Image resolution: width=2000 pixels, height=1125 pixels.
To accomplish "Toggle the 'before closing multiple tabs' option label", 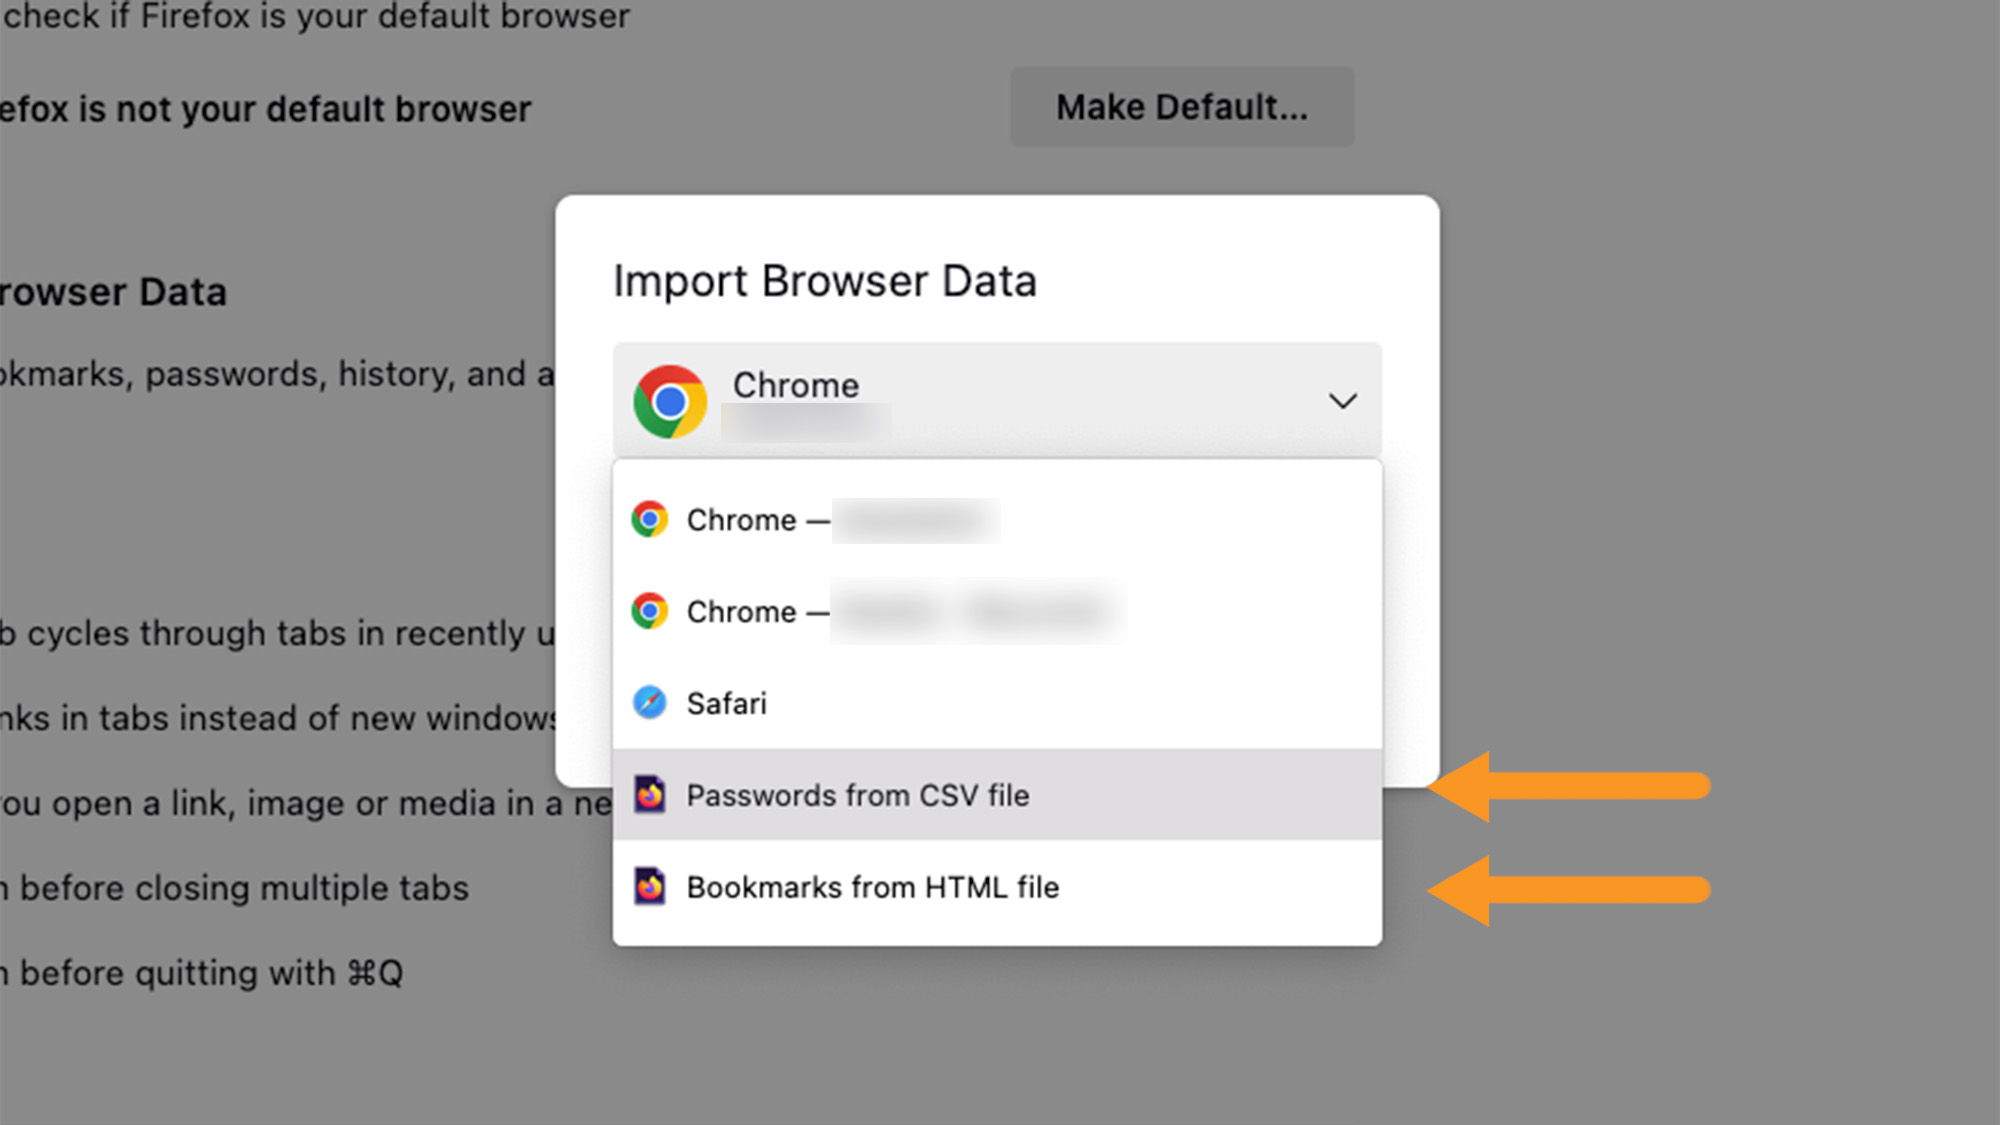I will 240,888.
